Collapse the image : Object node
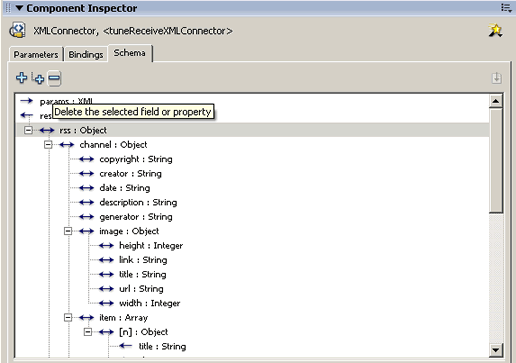The image size is (516, 363). tap(68, 231)
